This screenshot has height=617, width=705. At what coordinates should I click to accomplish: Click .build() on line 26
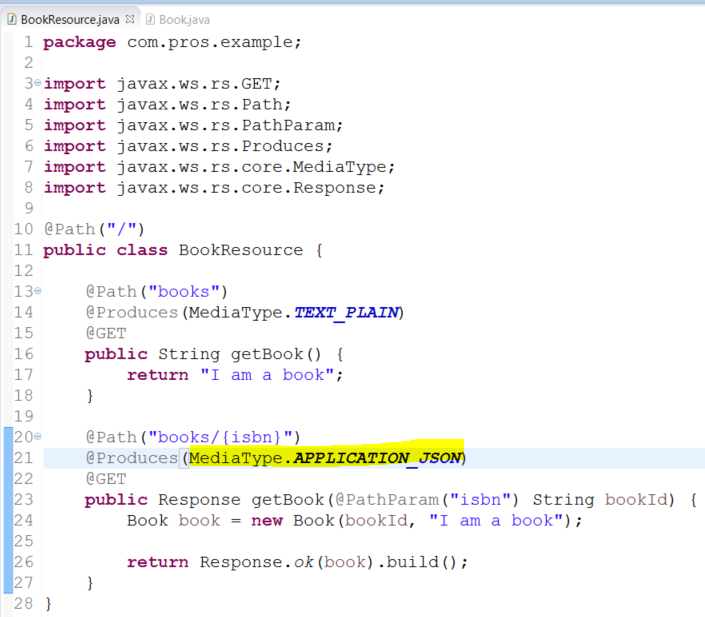(x=418, y=562)
